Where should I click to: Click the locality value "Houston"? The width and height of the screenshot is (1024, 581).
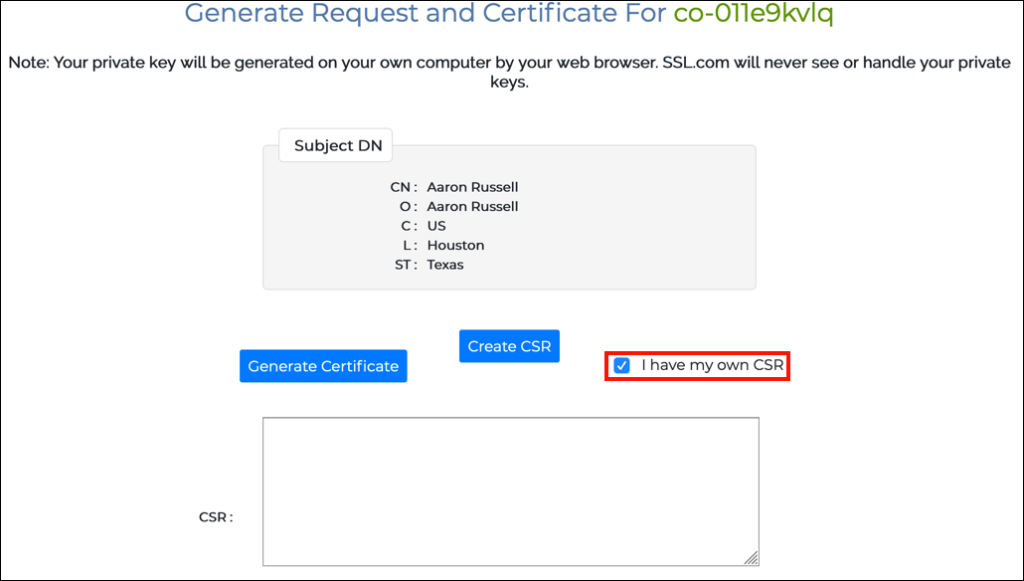pos(455,245)
